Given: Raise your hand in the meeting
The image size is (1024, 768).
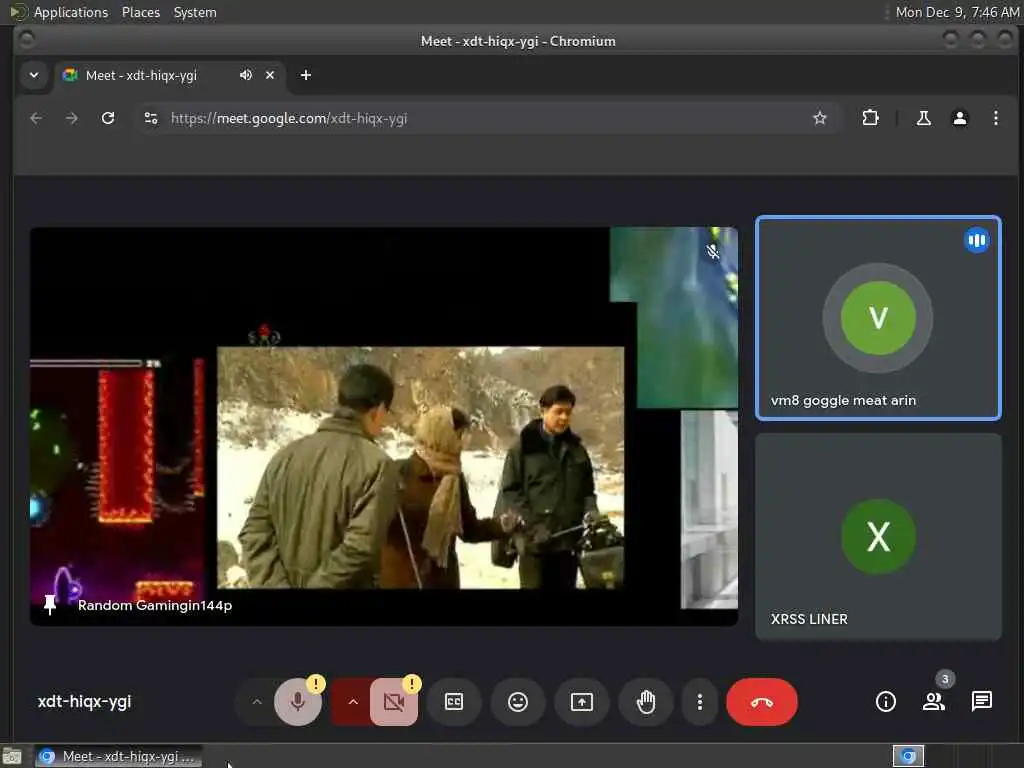Looking at the screenshot, I should [x=646, y=702].
